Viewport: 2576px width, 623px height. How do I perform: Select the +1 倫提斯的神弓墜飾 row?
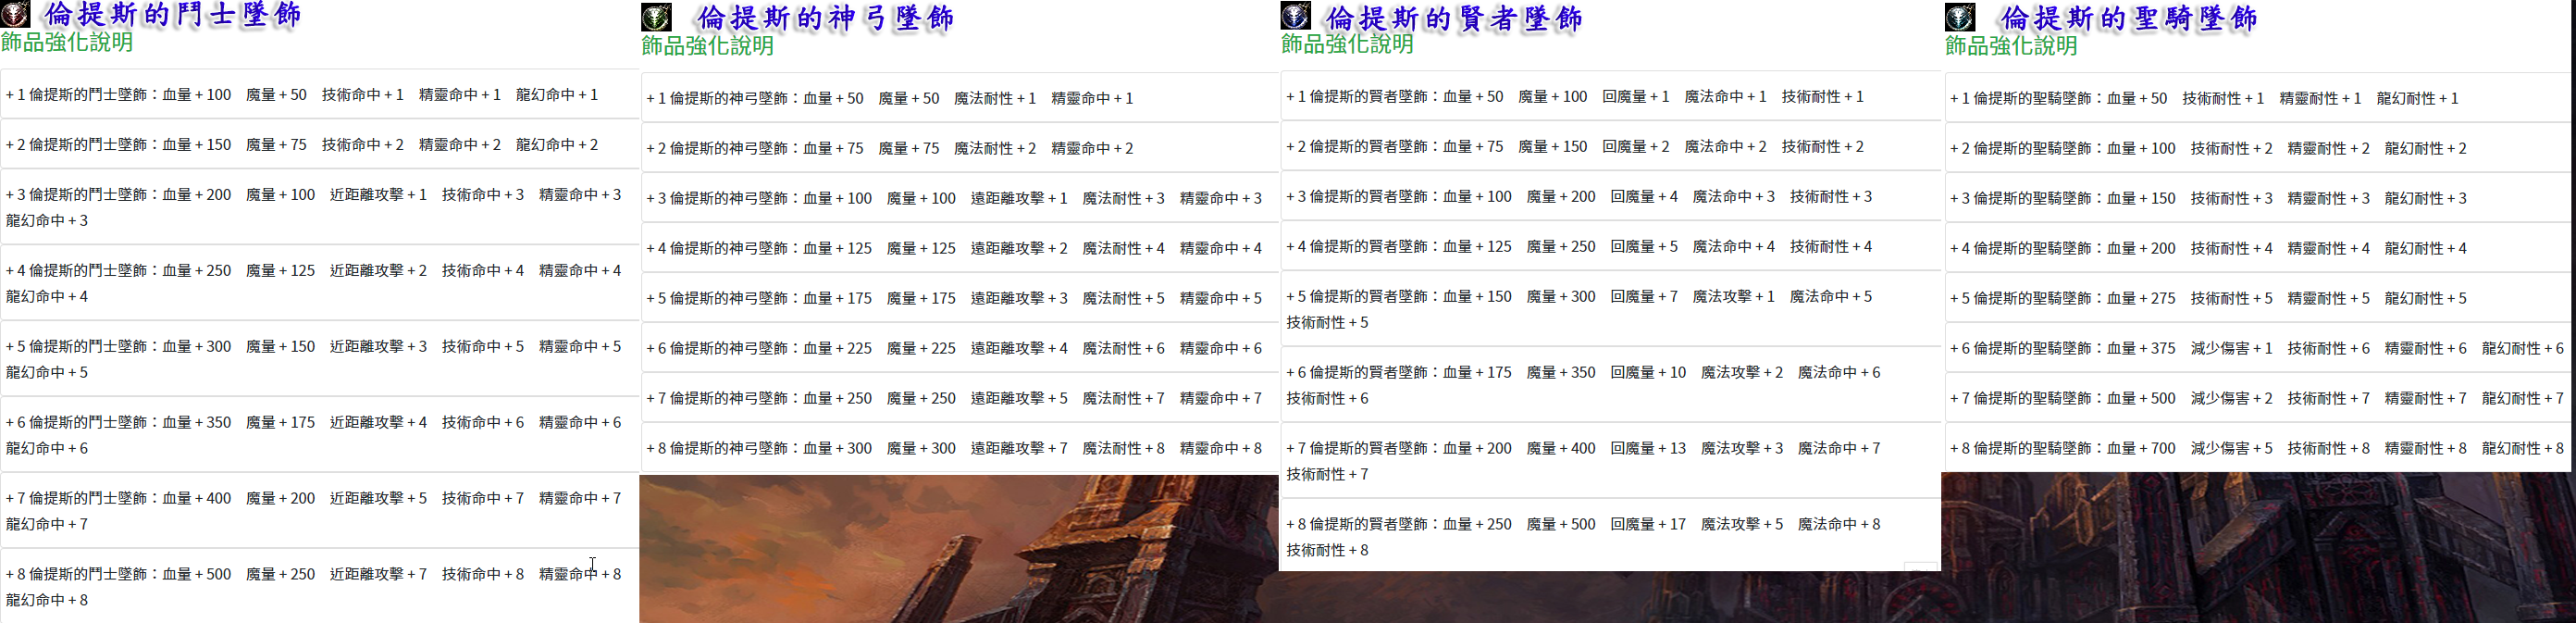pos(960,99)
